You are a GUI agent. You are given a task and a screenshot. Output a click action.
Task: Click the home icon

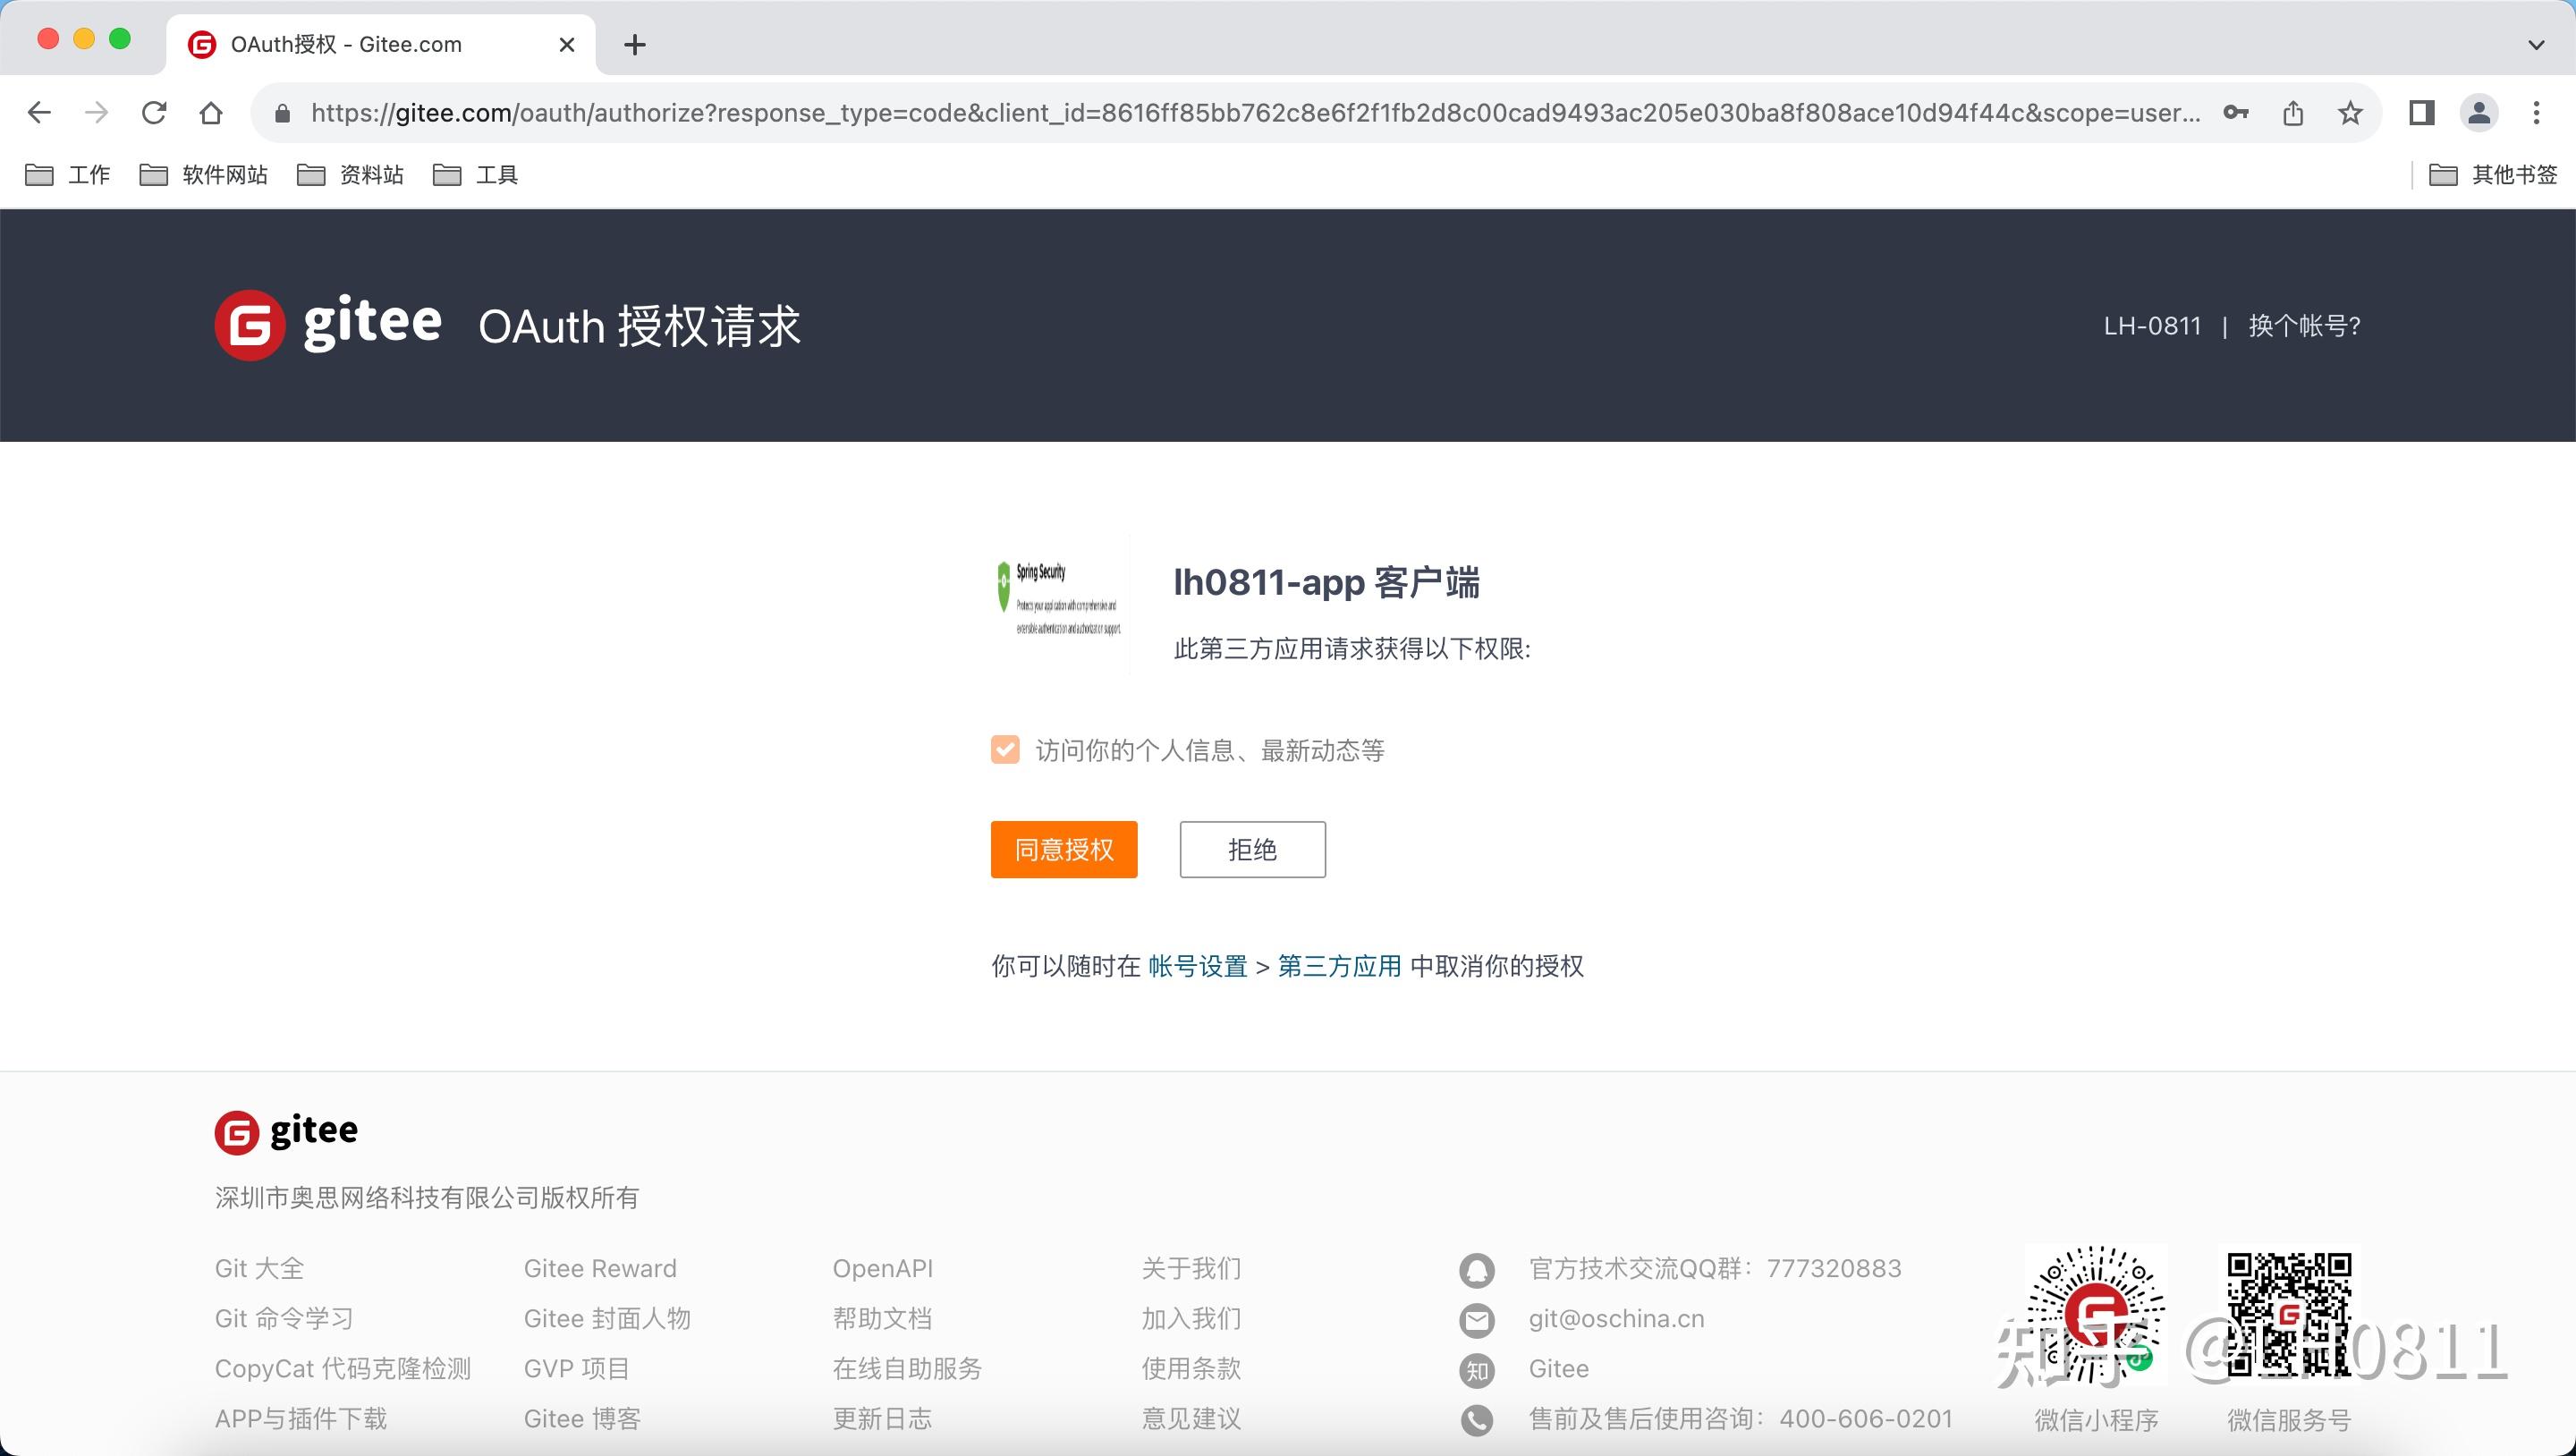(211, 112)
